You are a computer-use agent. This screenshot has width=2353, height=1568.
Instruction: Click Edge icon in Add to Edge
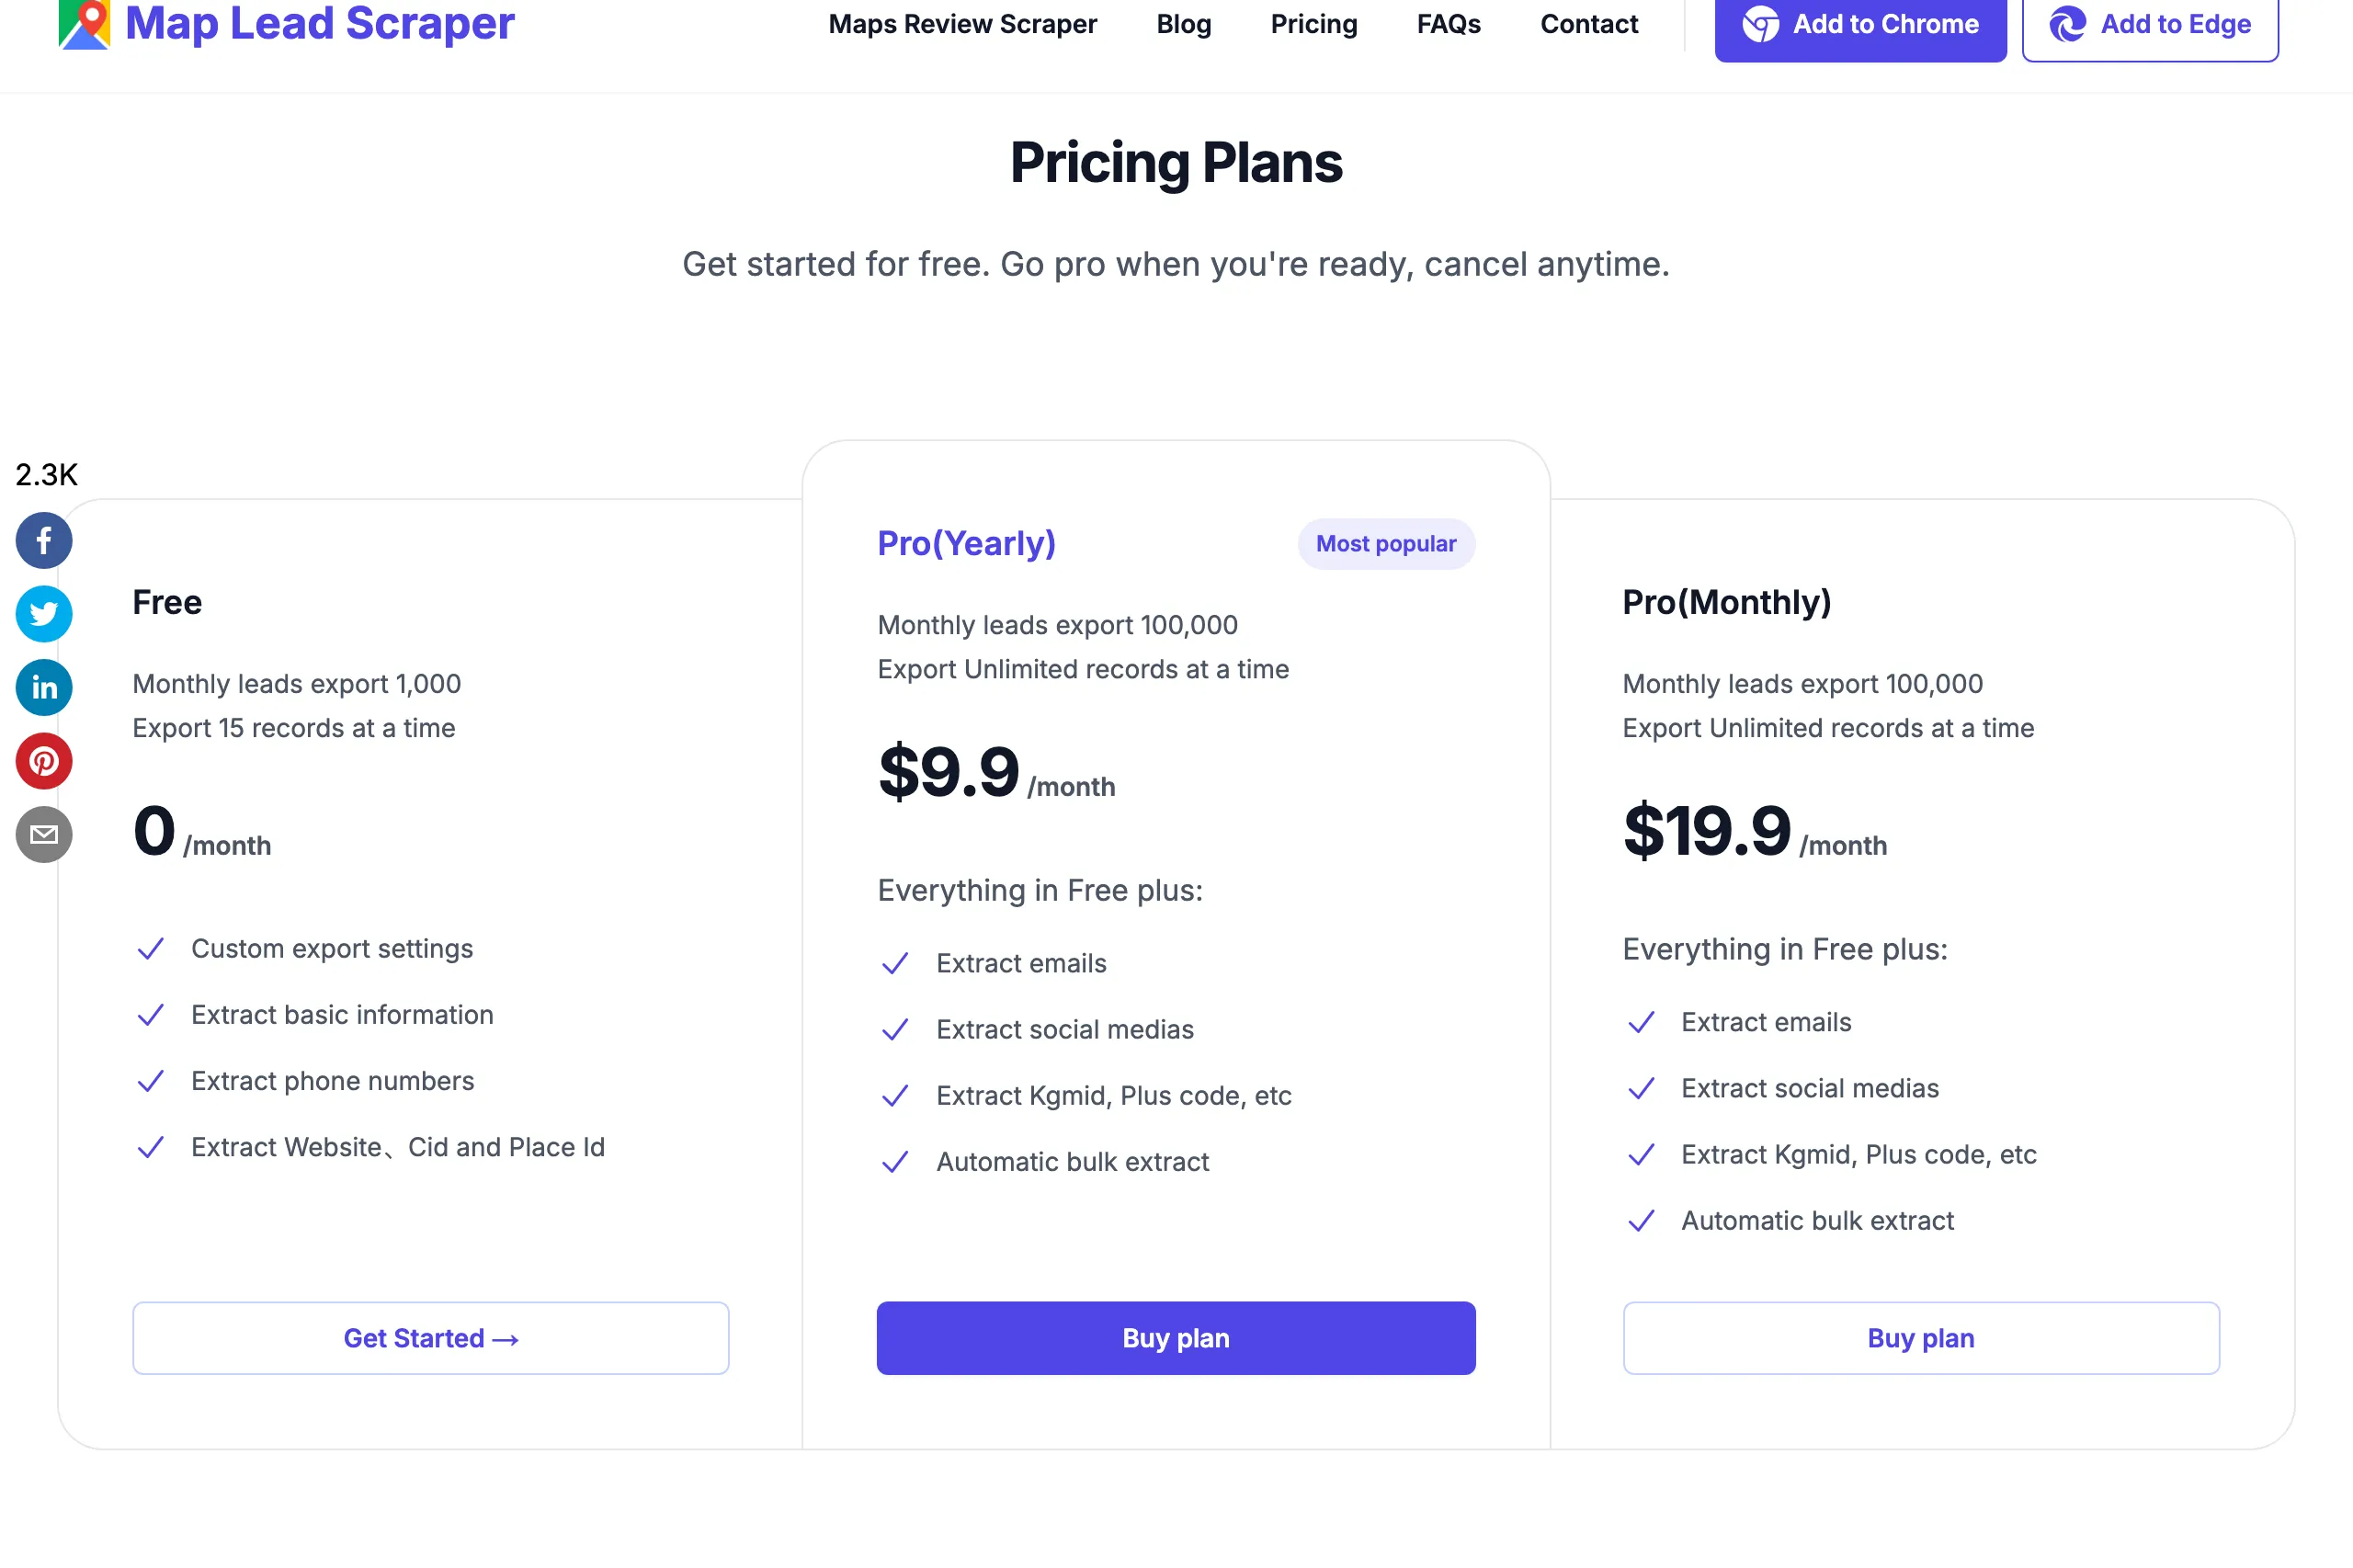click(x=2067, y=24)
